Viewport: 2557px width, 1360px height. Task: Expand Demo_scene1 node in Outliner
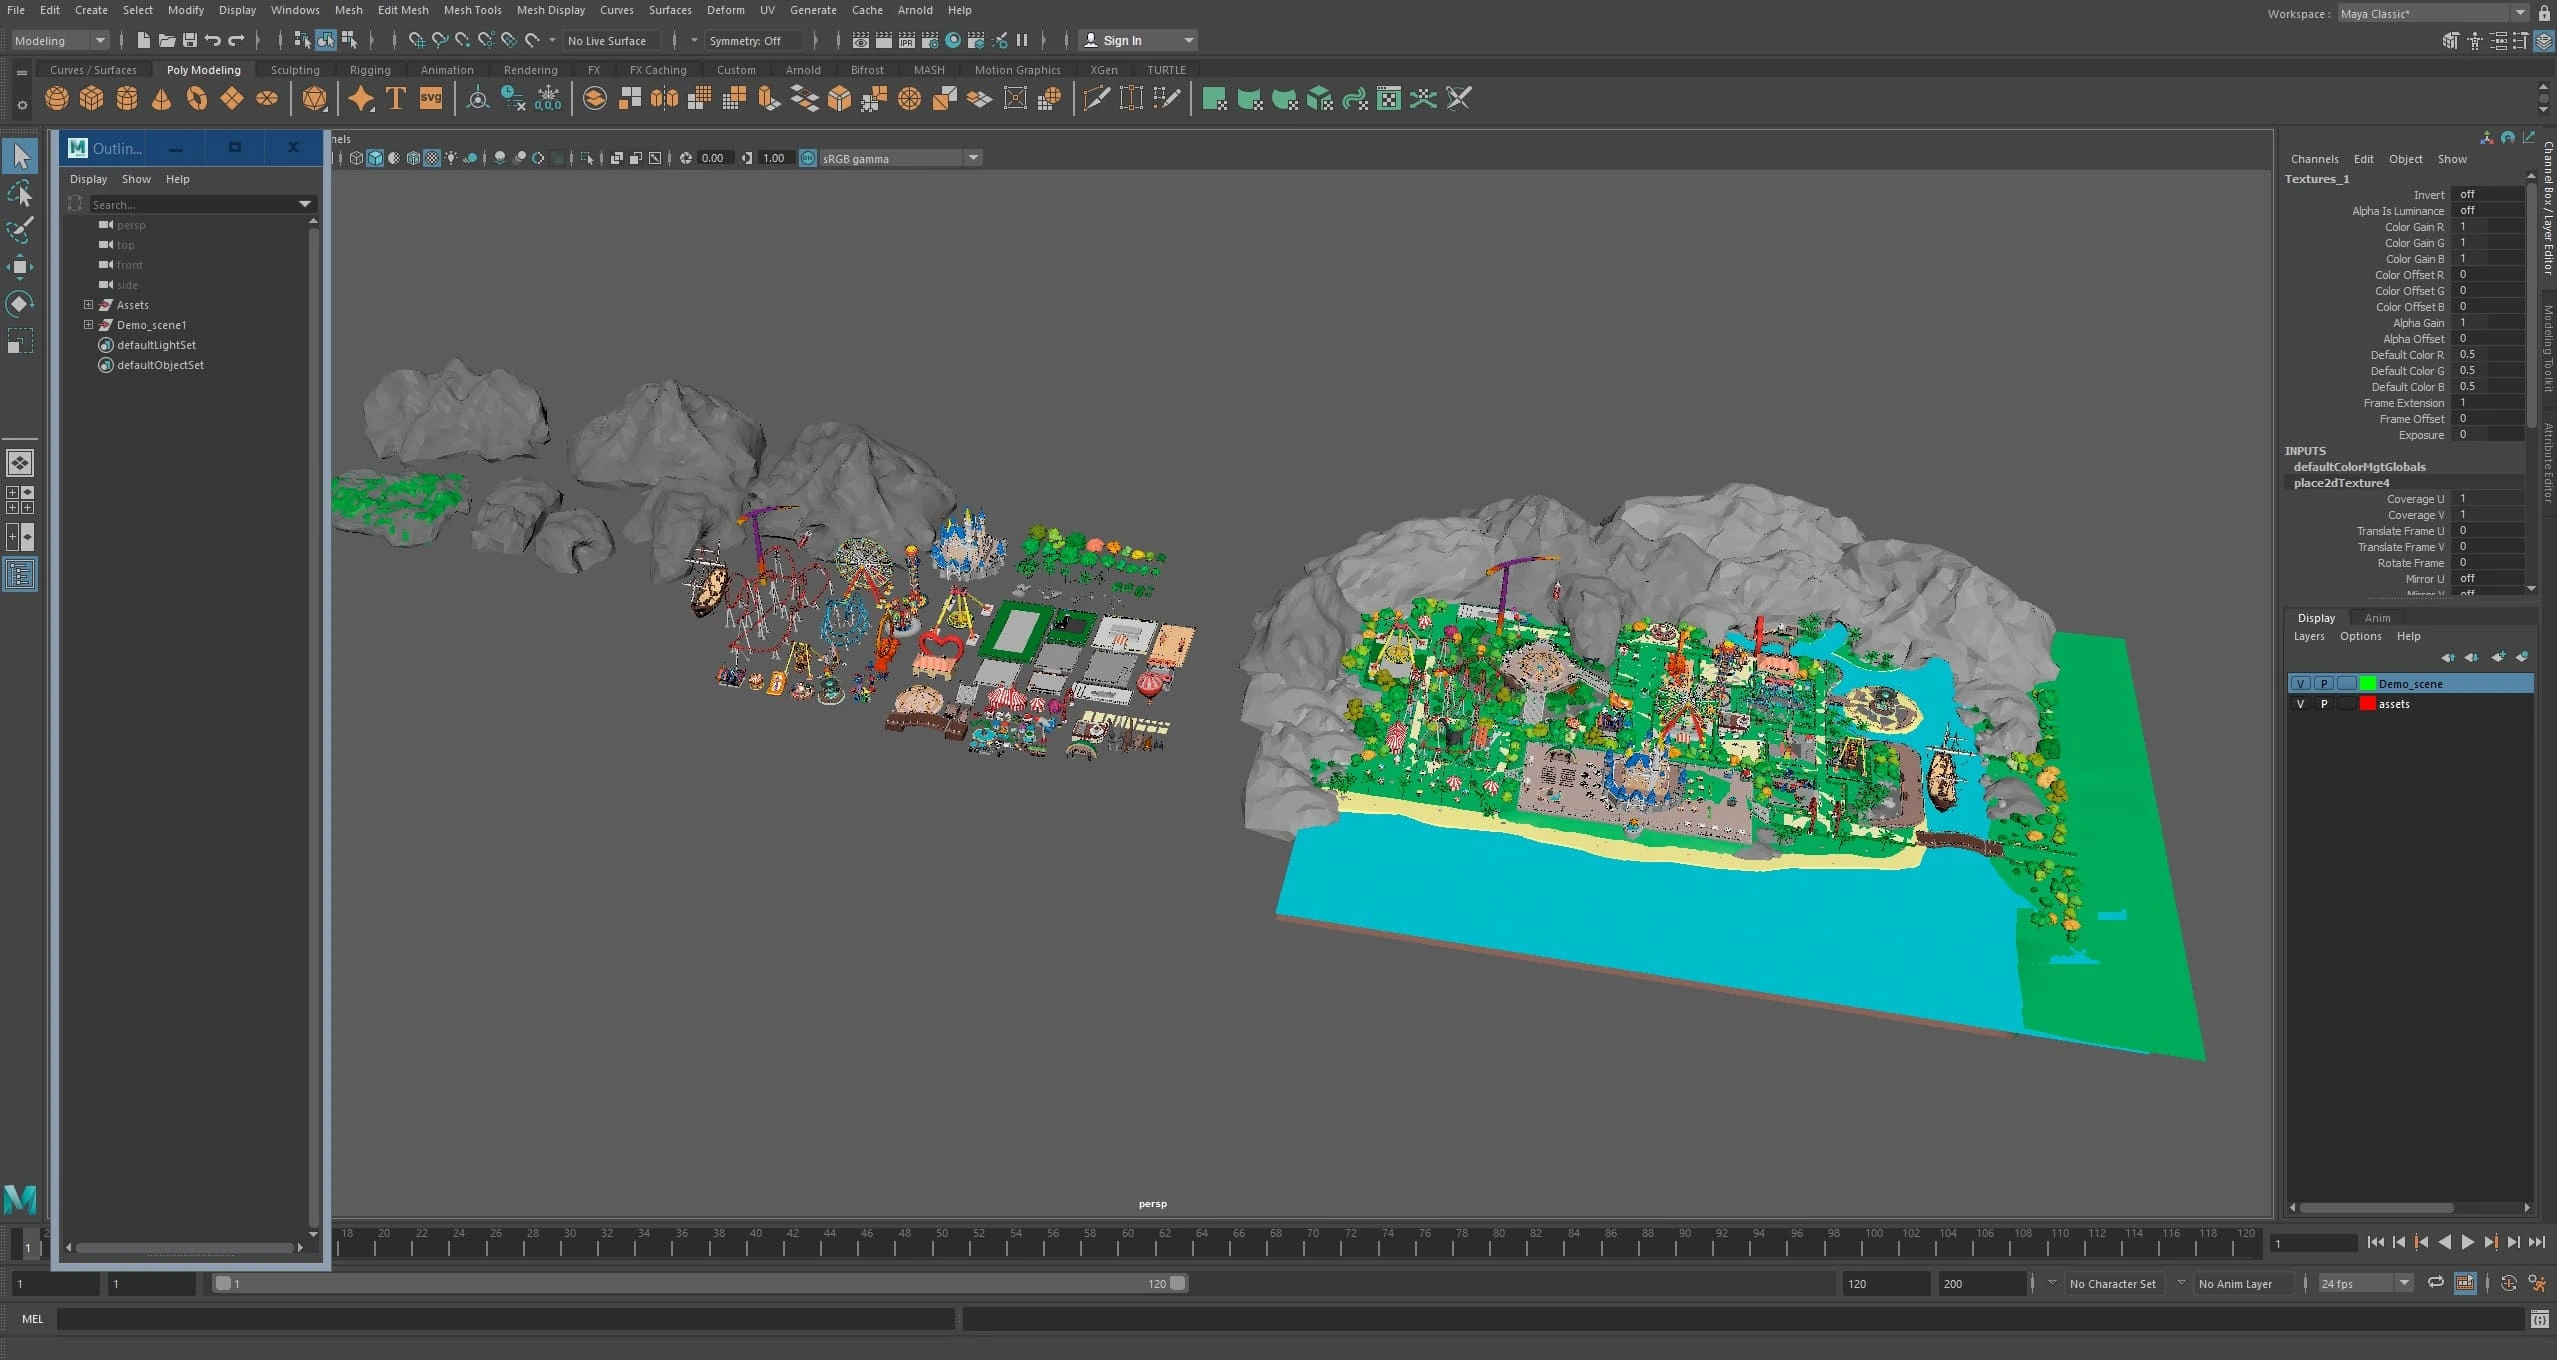coord(88,325)
